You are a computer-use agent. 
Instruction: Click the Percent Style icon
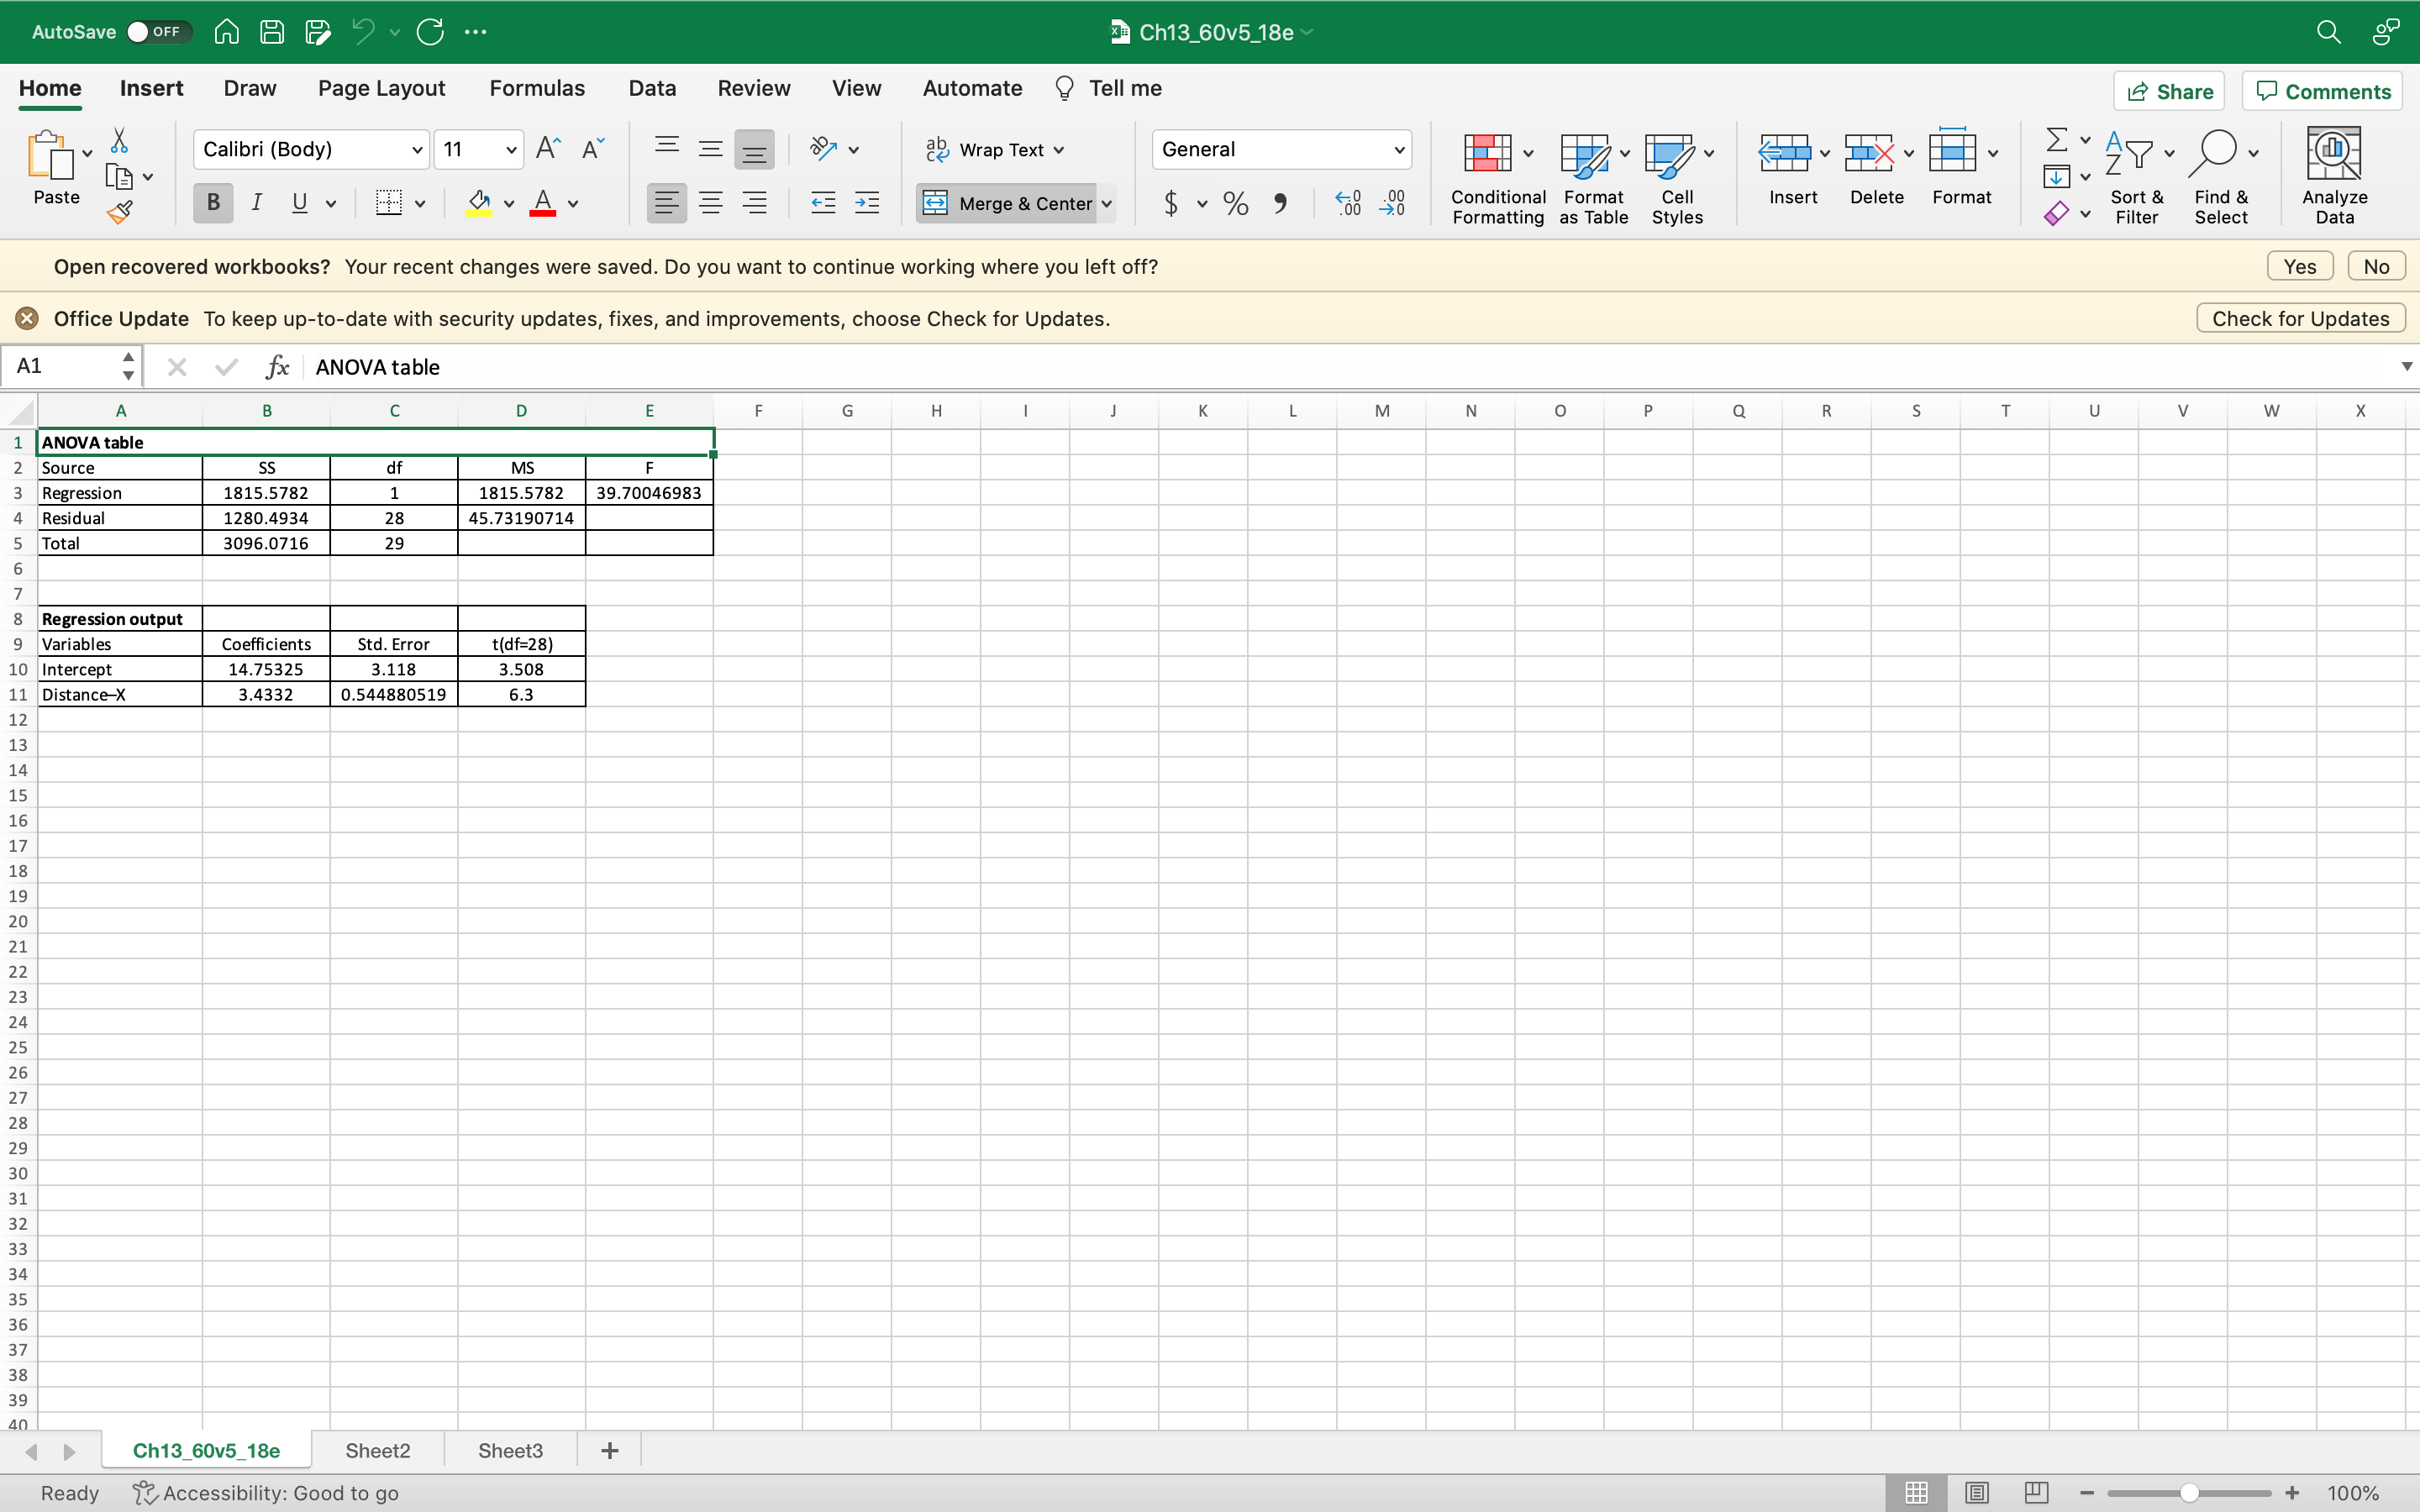point(1236,204)
